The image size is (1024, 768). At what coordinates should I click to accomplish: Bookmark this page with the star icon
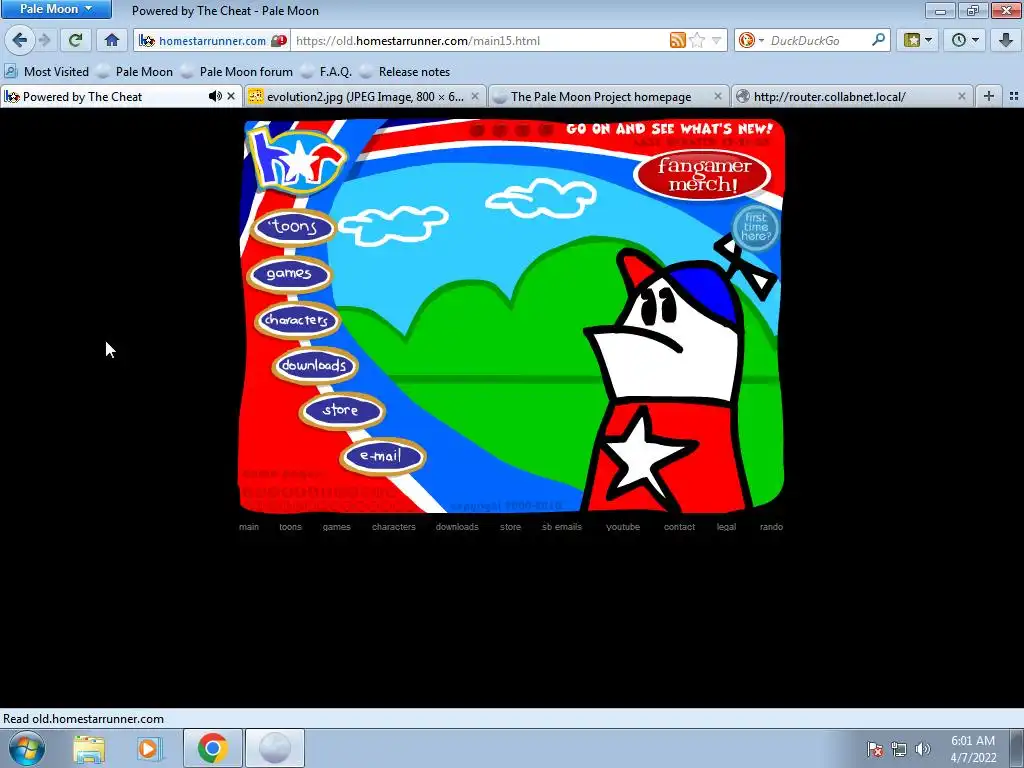tap(697, 40)
